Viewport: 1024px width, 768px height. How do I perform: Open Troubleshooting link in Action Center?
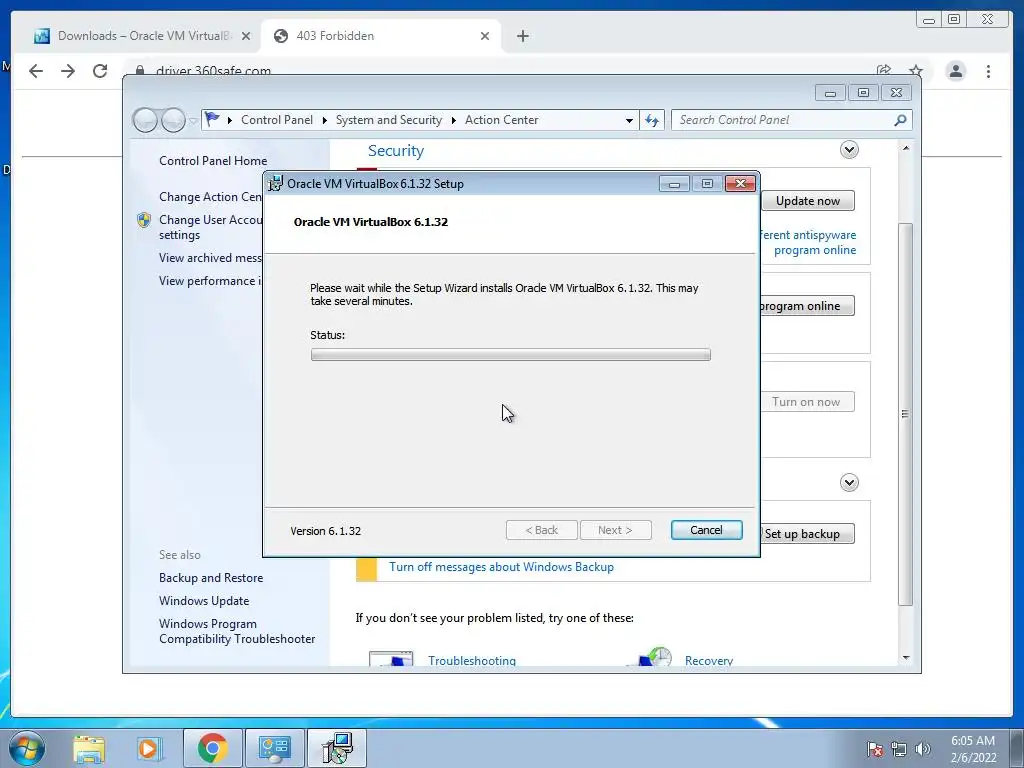pyautogui.click(x=472, y=660)
